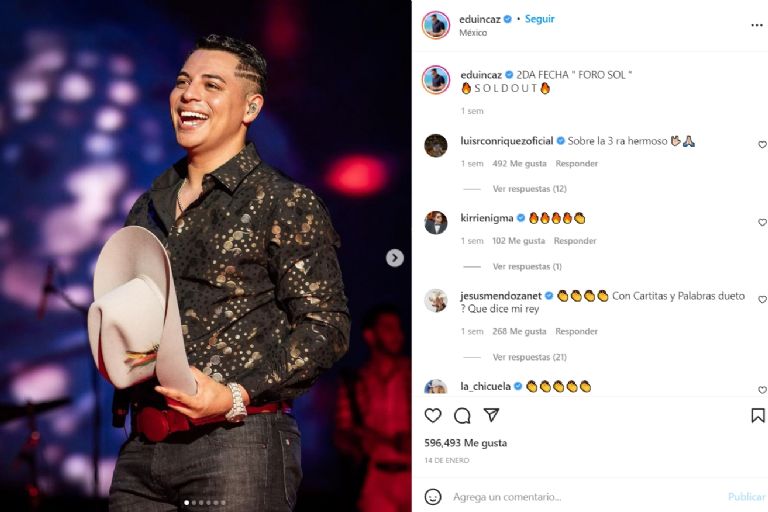
Task: Select the carousel pagination dots
Action: 205,502
